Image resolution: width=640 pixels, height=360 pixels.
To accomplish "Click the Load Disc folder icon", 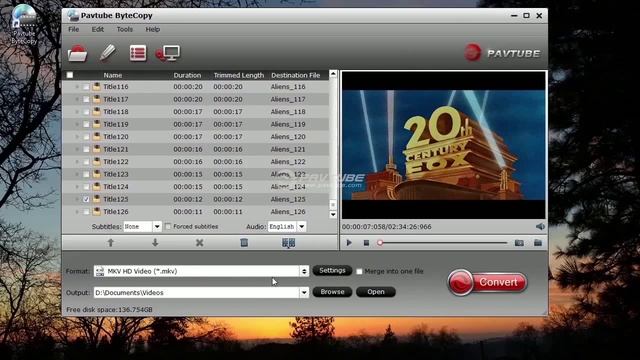I will (78, 53).
